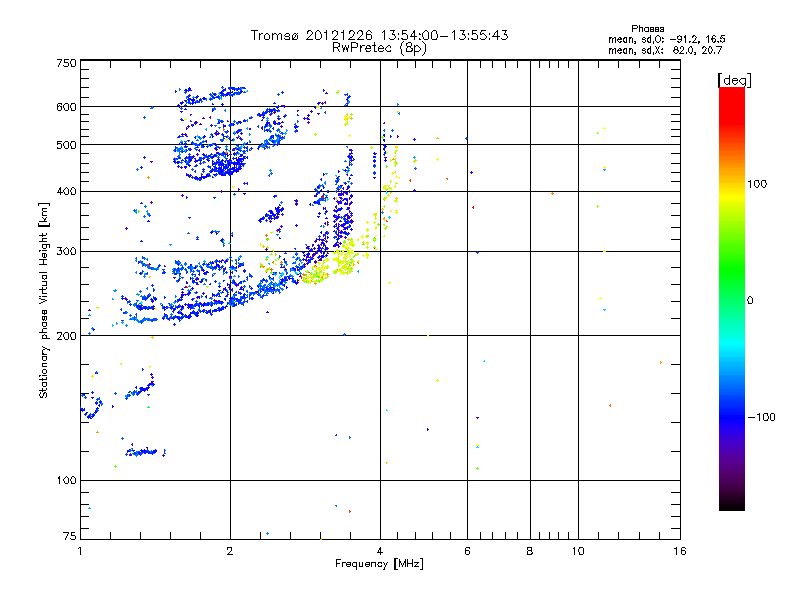Click the '600' height axis label
Viewport: 800px width, 600px height.
(66, 107)
